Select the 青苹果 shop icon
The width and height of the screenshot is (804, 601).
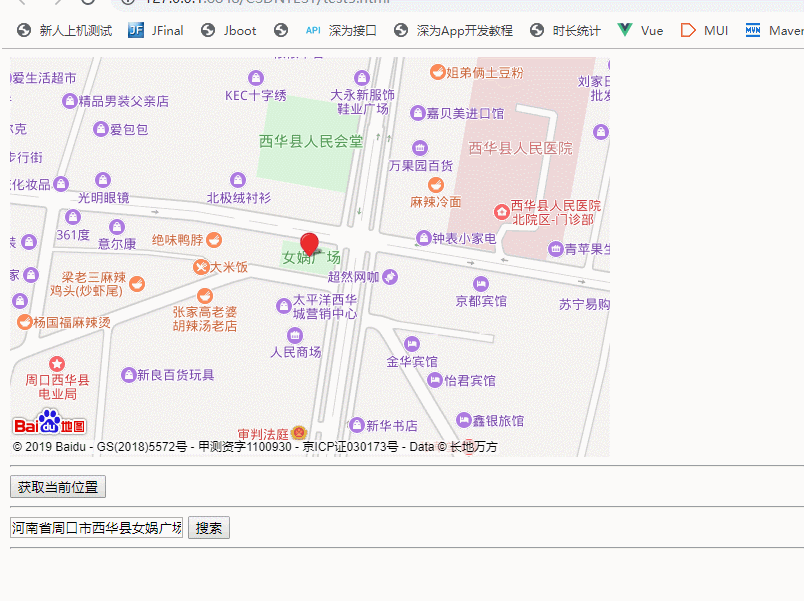(x=556, y=249)
